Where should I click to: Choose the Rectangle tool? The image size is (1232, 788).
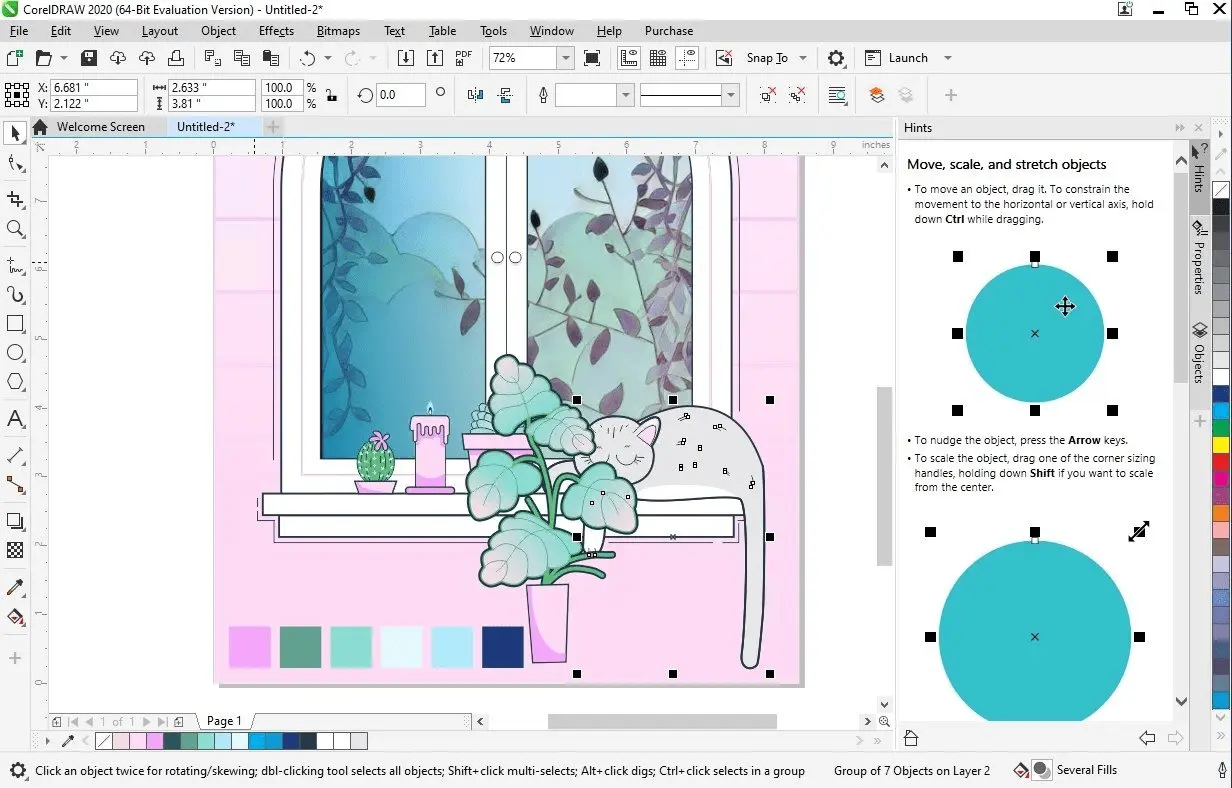pyautogui.click(x=15, y=324)
